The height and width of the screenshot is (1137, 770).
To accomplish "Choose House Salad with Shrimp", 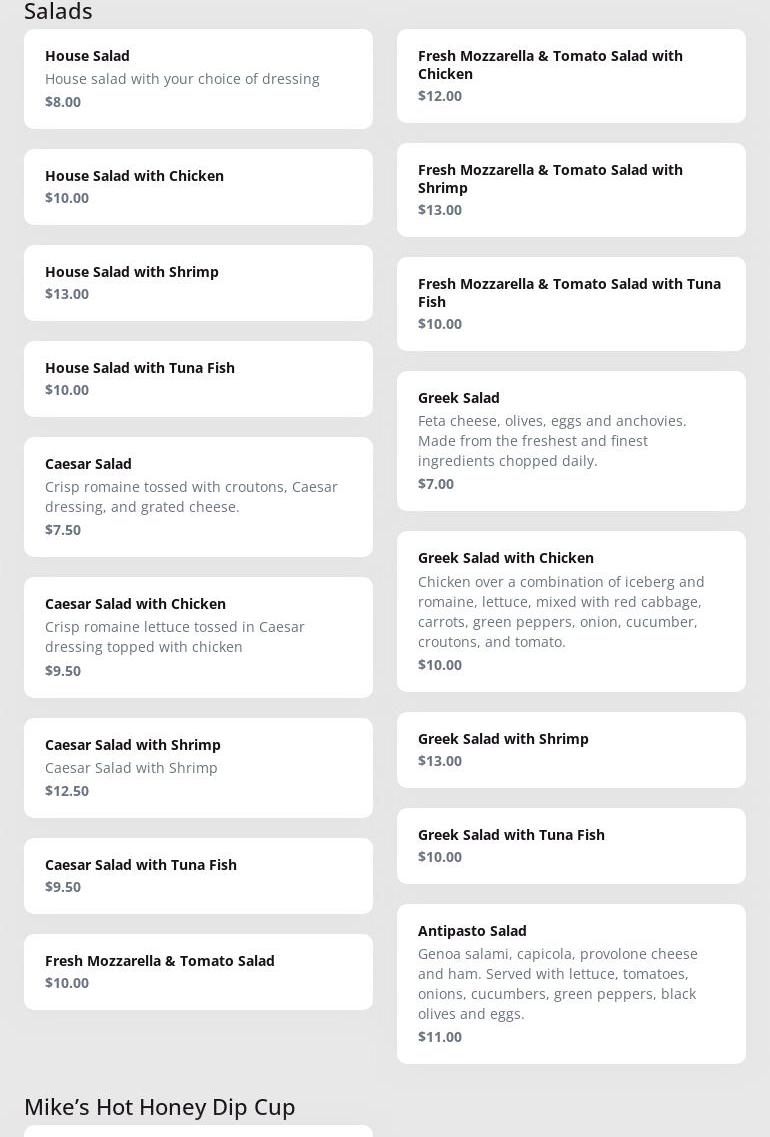I will (198, 282).
